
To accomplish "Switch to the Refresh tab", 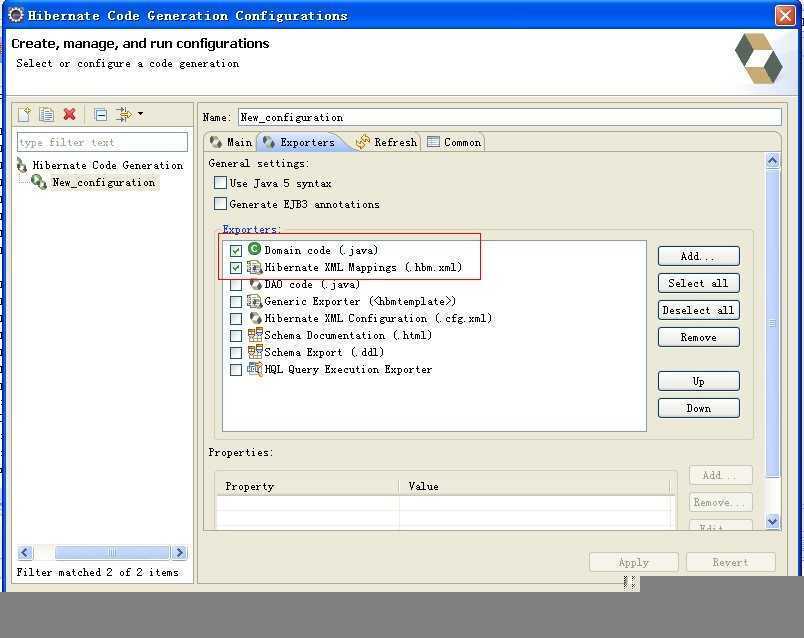I will pos(387,142).
